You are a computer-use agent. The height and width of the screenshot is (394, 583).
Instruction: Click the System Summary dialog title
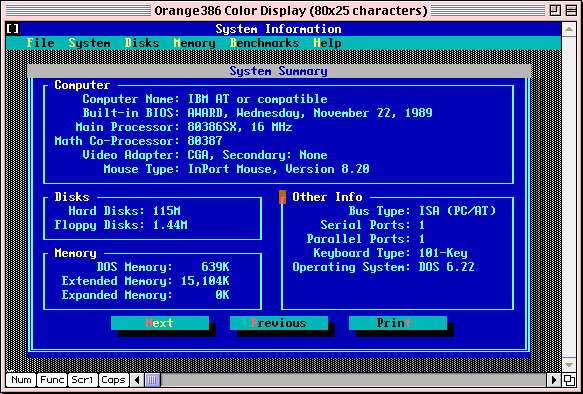(278, 71)
